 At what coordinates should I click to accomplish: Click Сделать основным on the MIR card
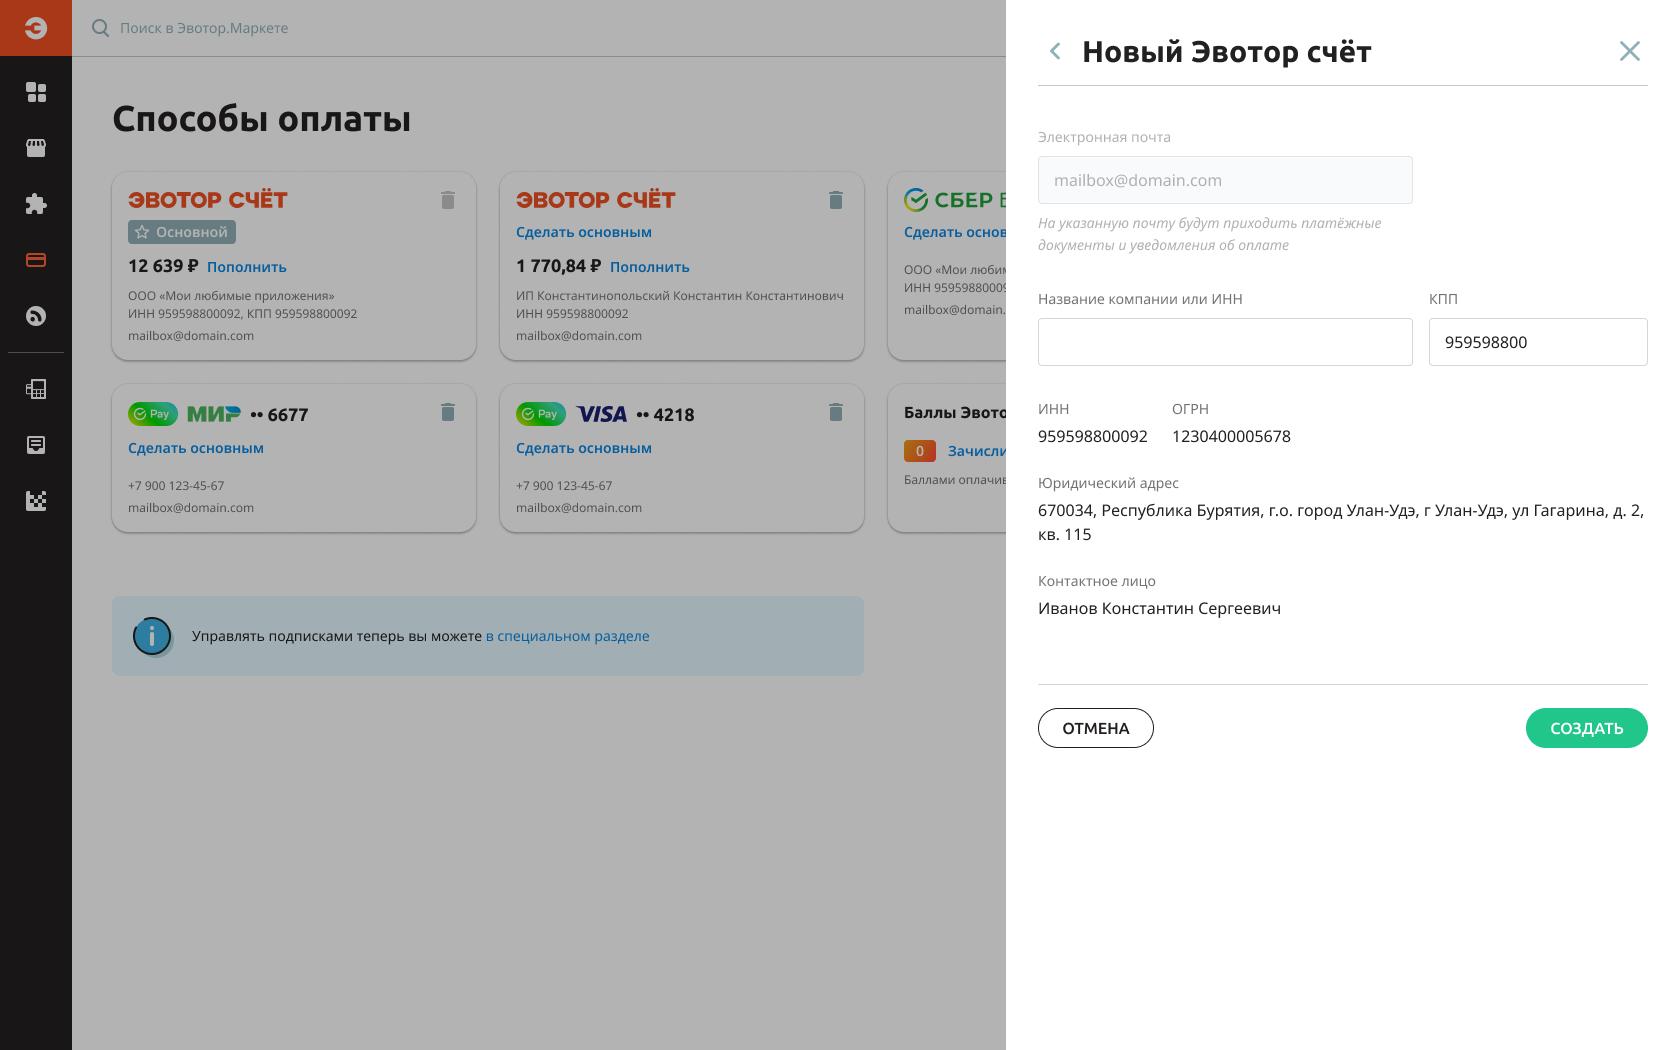(196, 448)
